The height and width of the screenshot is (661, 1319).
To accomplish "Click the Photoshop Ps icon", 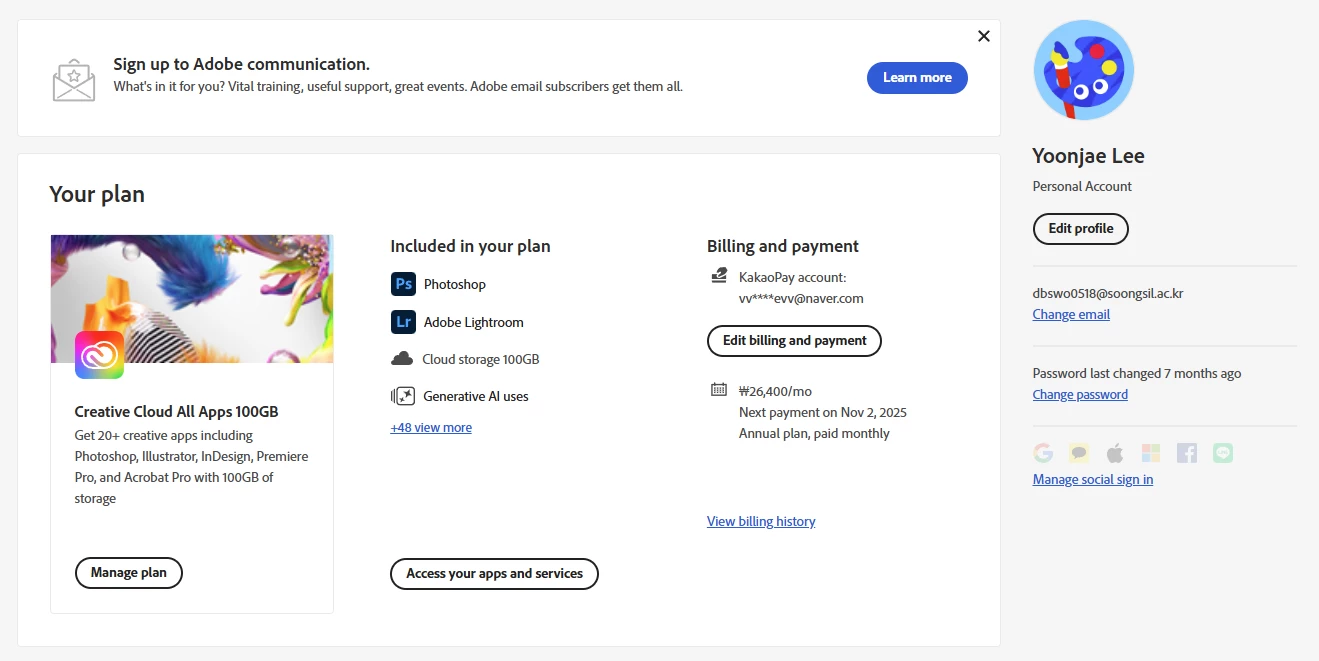I will coord(403,284).
